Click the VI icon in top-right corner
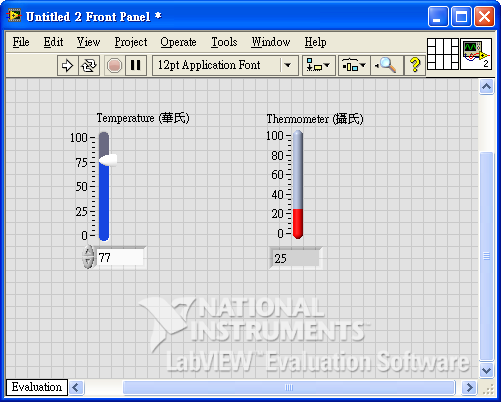This screenshot has height=402, width=501. click(x=476, y=54)
